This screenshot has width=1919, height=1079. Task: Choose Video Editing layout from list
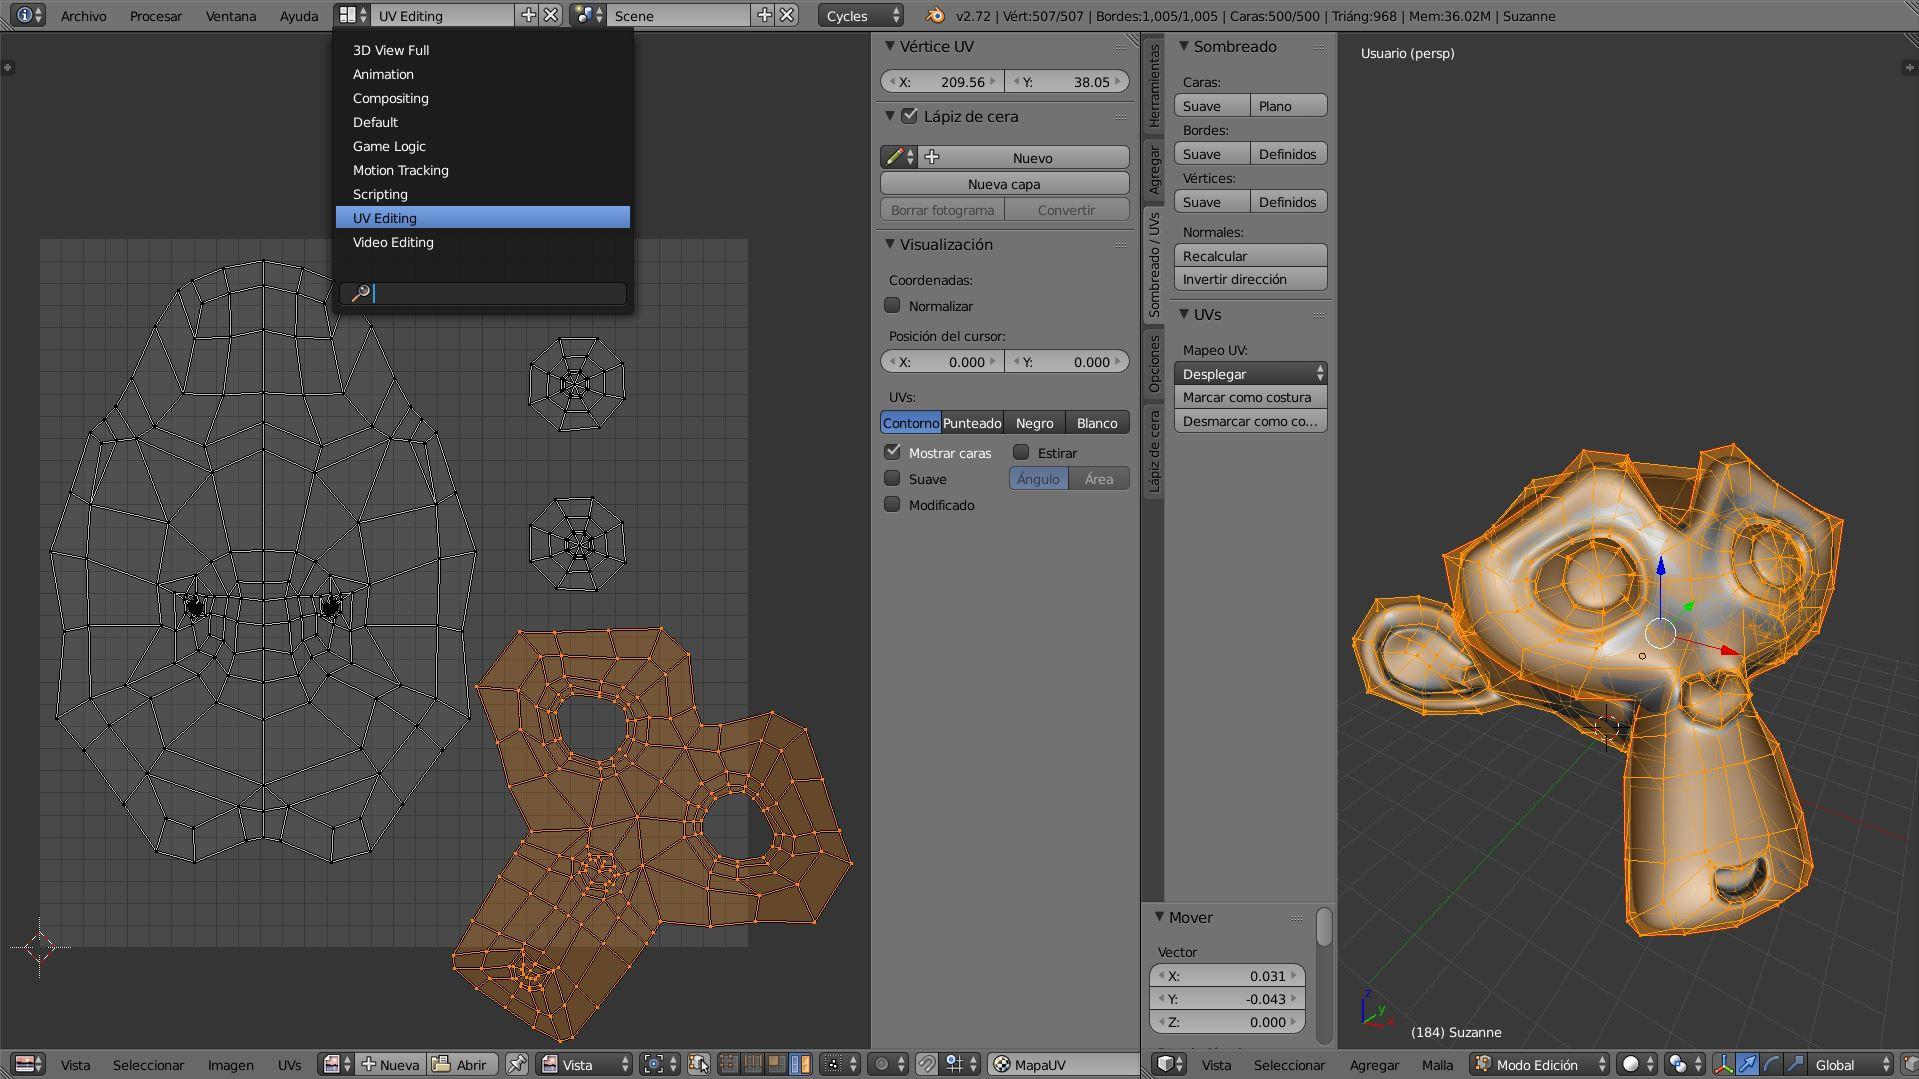pos(482,242)
